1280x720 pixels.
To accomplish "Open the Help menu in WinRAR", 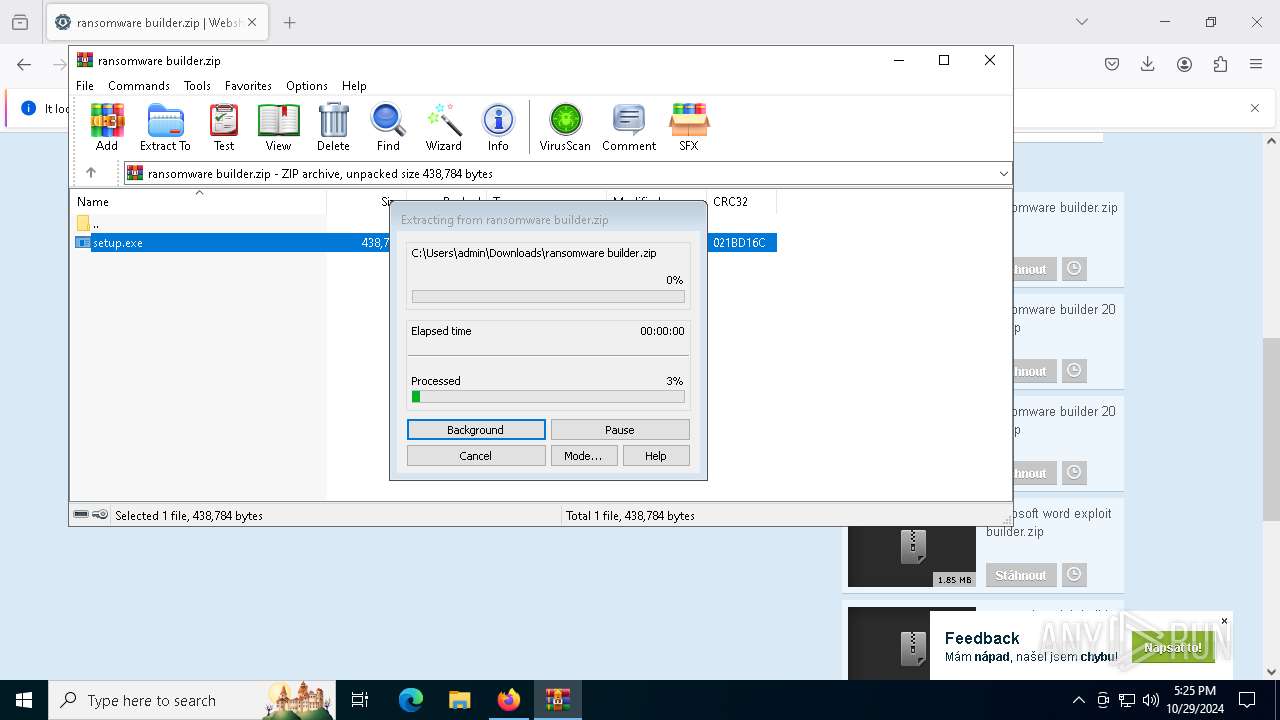I will coord(354,86).
